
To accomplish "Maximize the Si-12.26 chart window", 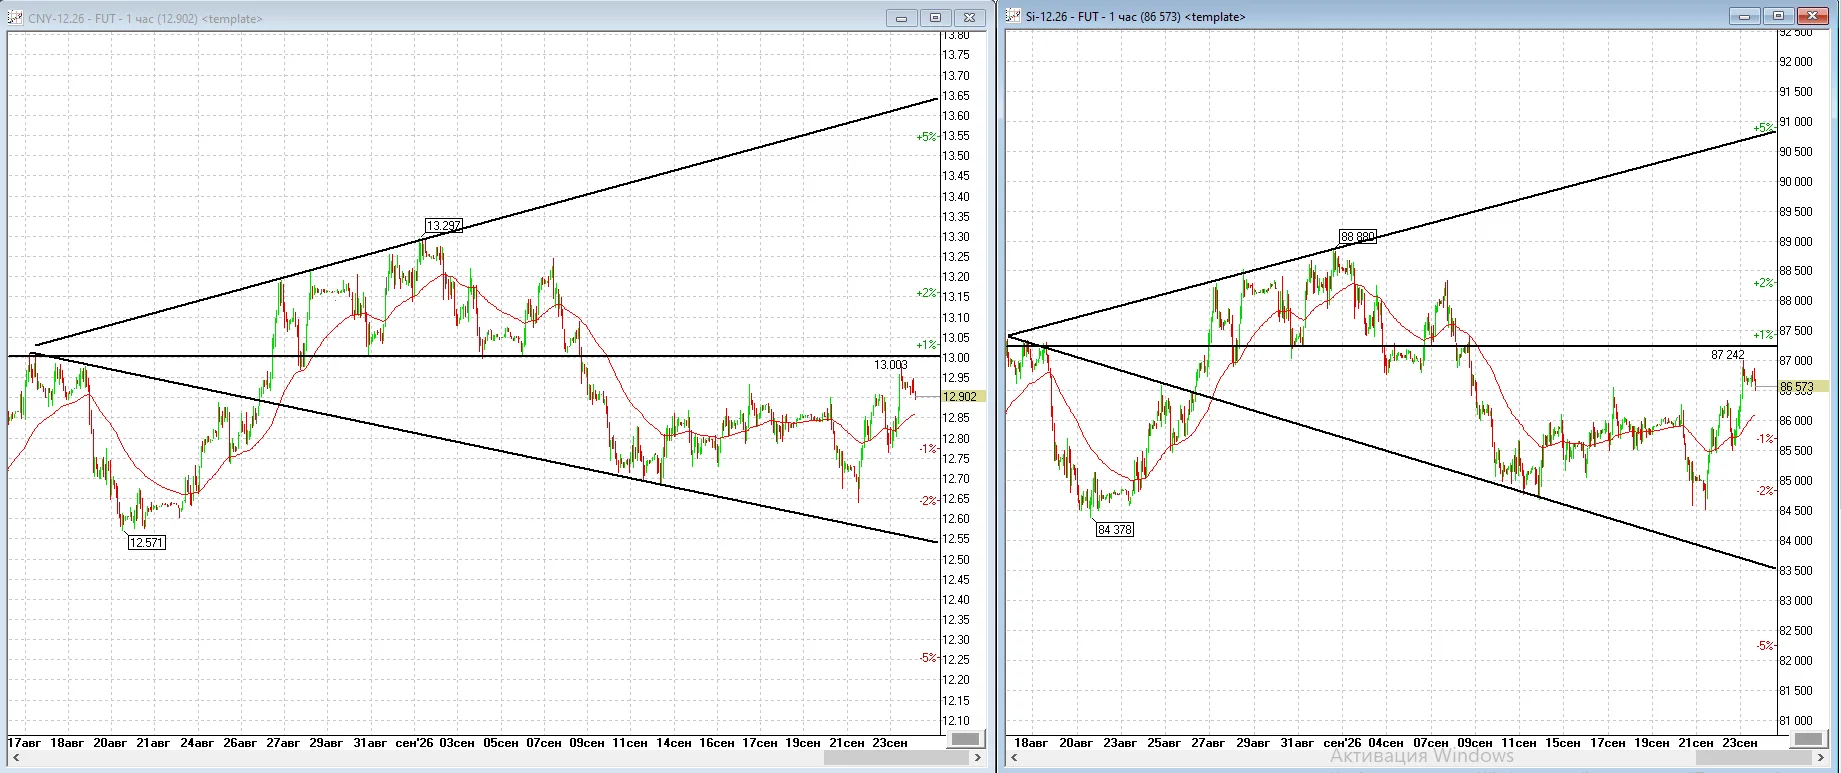I will click(1779, 16).
